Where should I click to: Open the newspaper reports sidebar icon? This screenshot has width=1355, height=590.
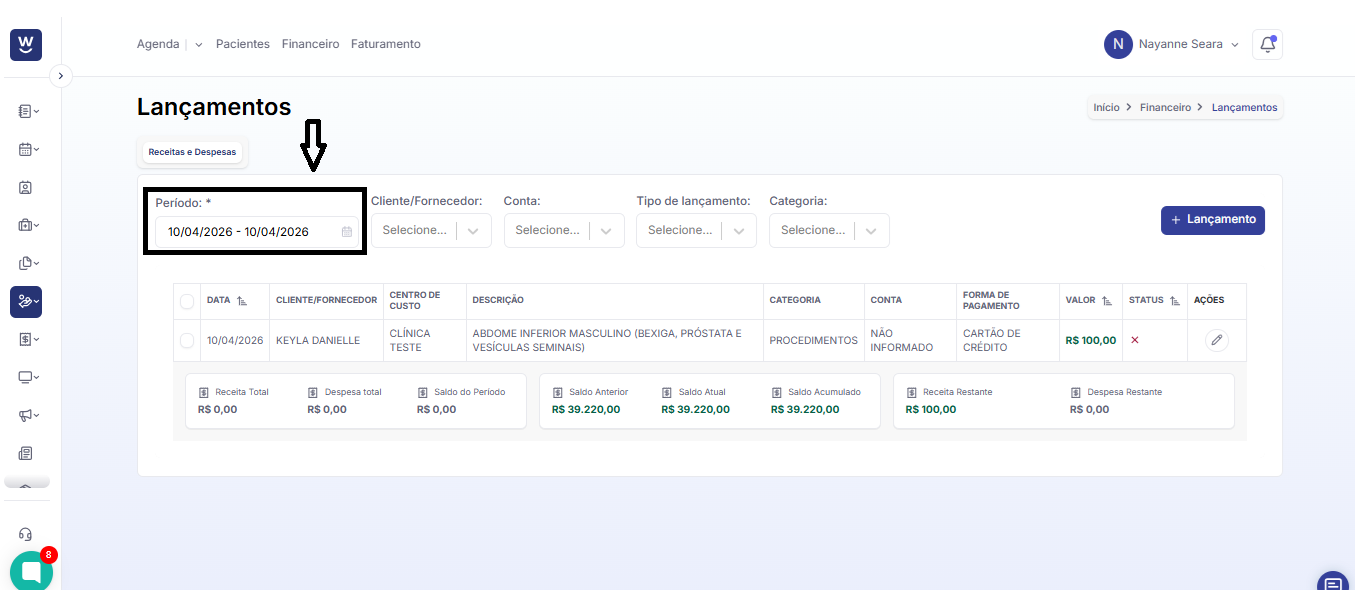coord(25,453)
